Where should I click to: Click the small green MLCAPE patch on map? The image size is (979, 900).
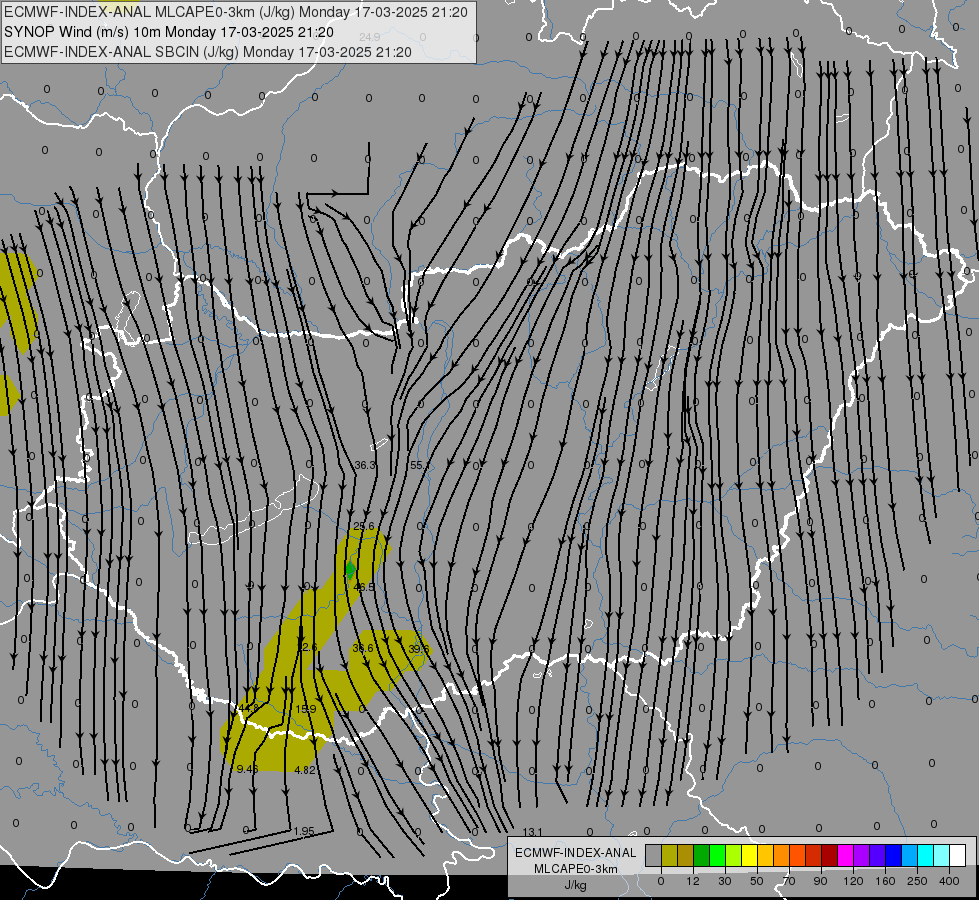pos(350,570)
